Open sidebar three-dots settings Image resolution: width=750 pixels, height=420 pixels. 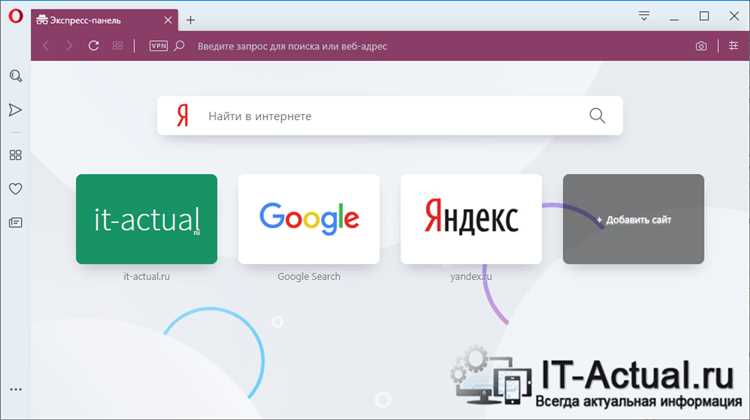[15, 389]
